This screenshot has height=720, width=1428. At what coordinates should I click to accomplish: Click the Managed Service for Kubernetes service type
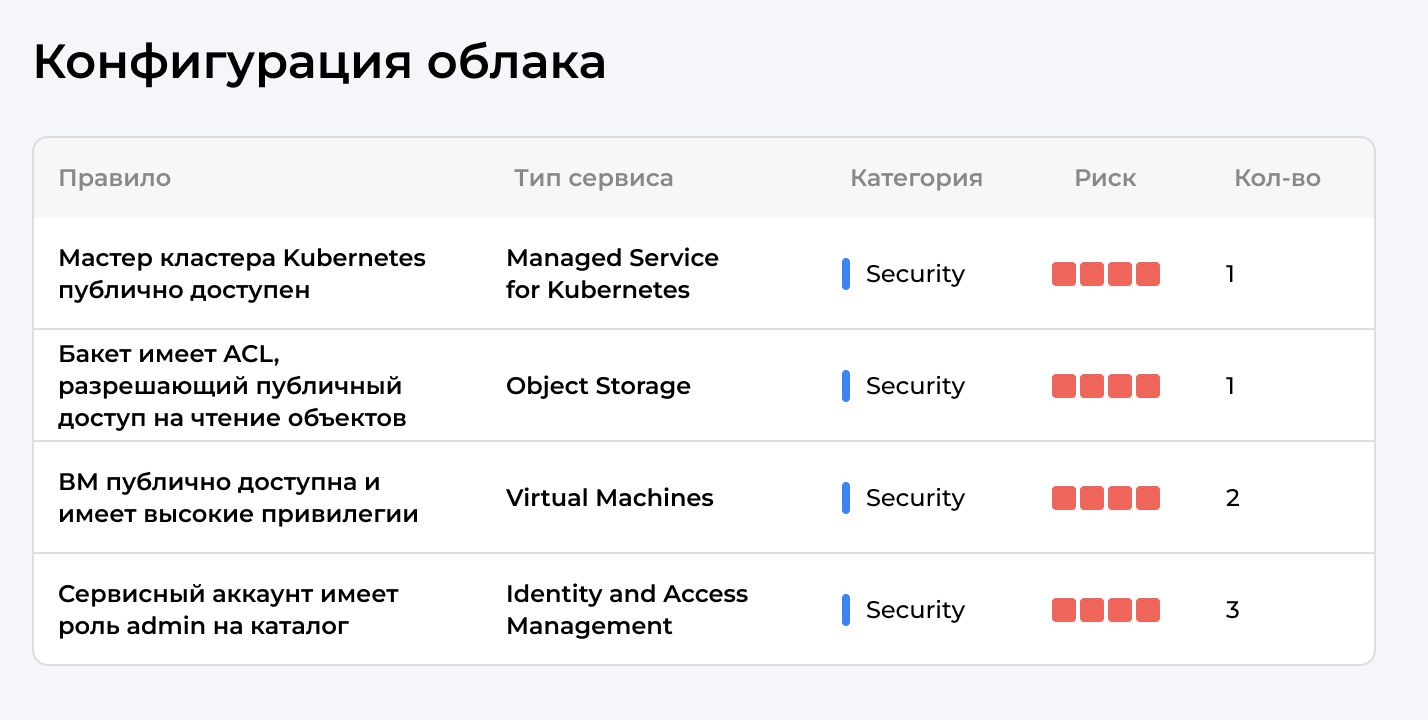612,273
